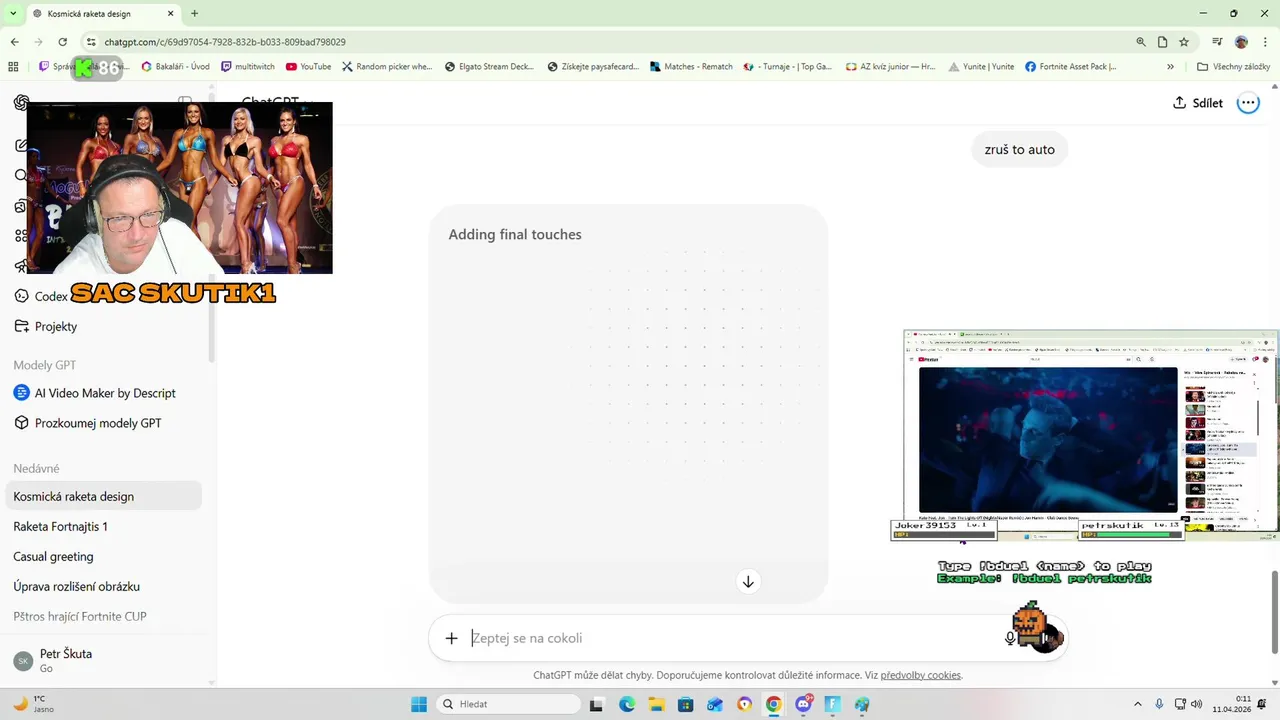Open the Matches - Rematch bookmark

click(691, 67)
